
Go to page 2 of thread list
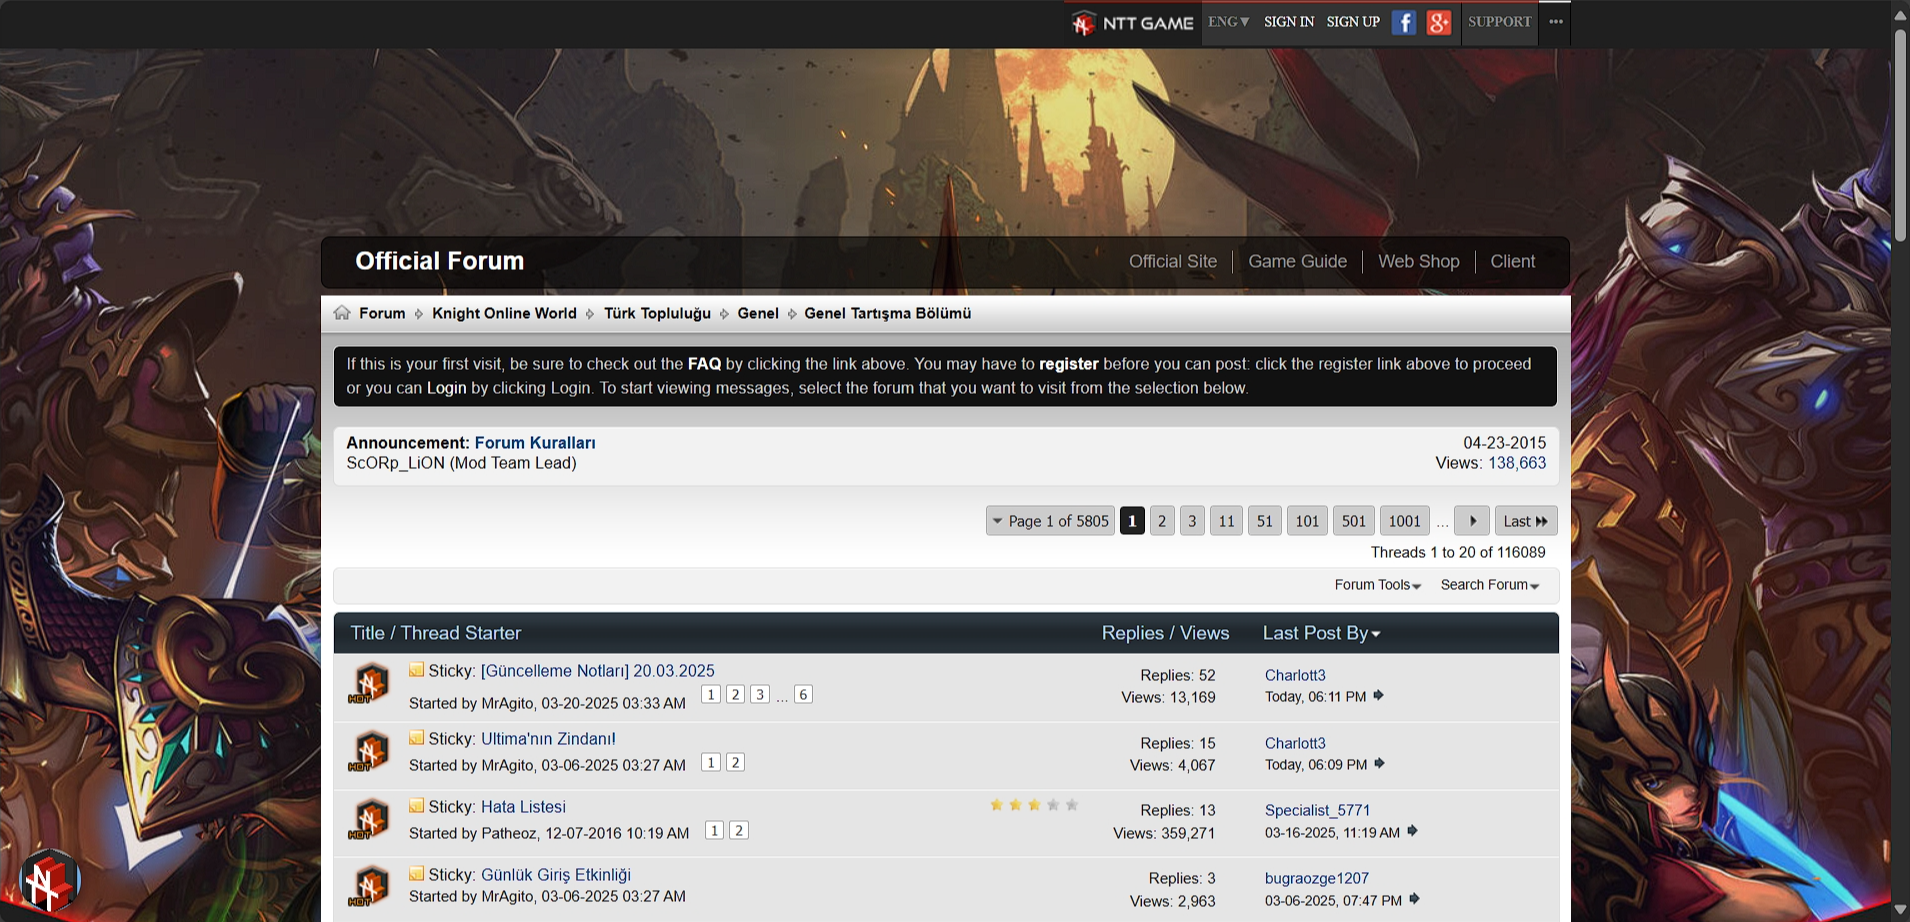(x=1162, y=521)
